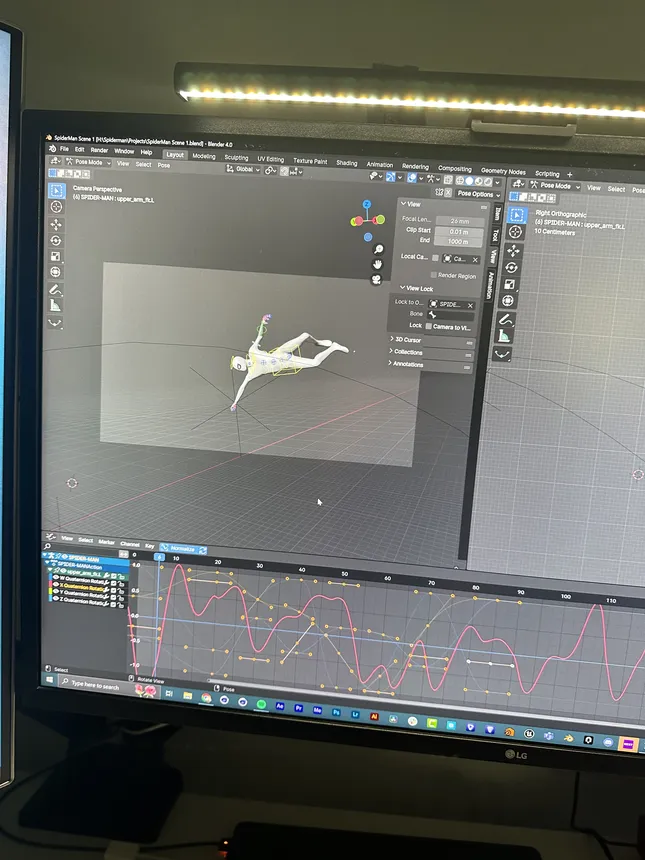Select the Annotate tool in Right Orthographic viewport

[506, 319]
